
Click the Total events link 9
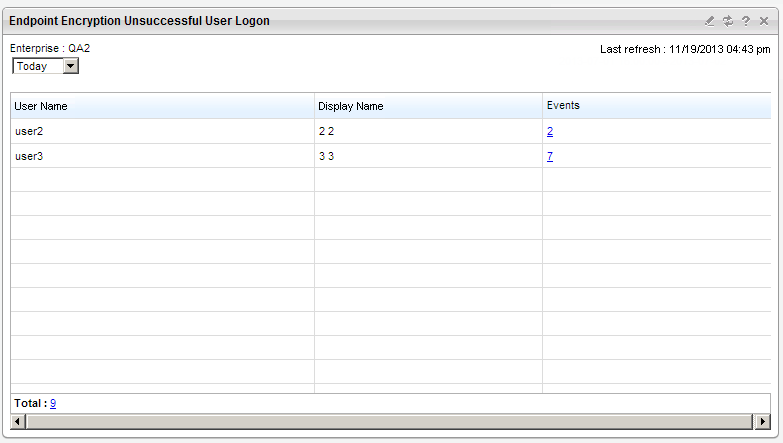pos(53,403)
